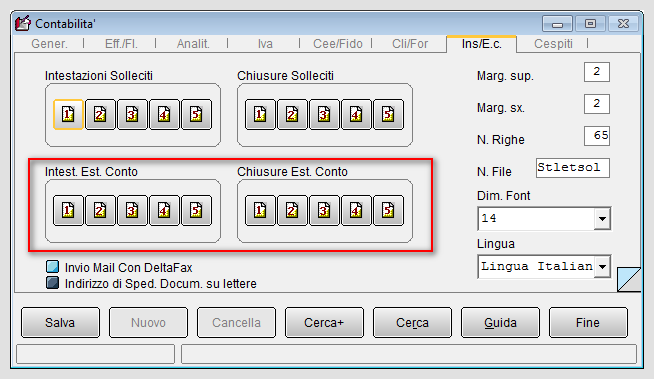Expand the Lingua dropdown
The image size is (654, 379).
(602, 266)
